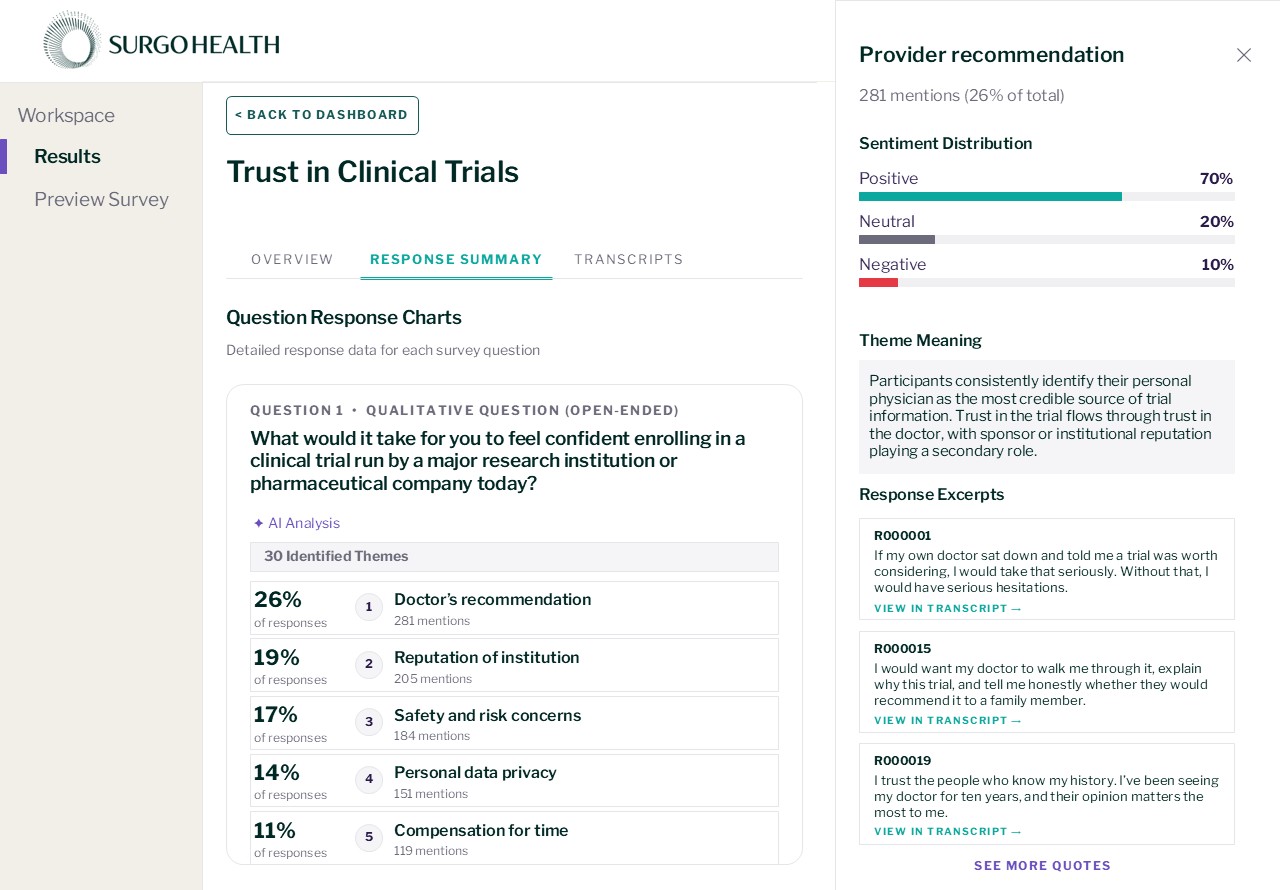The width and height of the screenshot is (1280, 890).
Task: Select theme rank badge number 5
Action: pos(369,838)
